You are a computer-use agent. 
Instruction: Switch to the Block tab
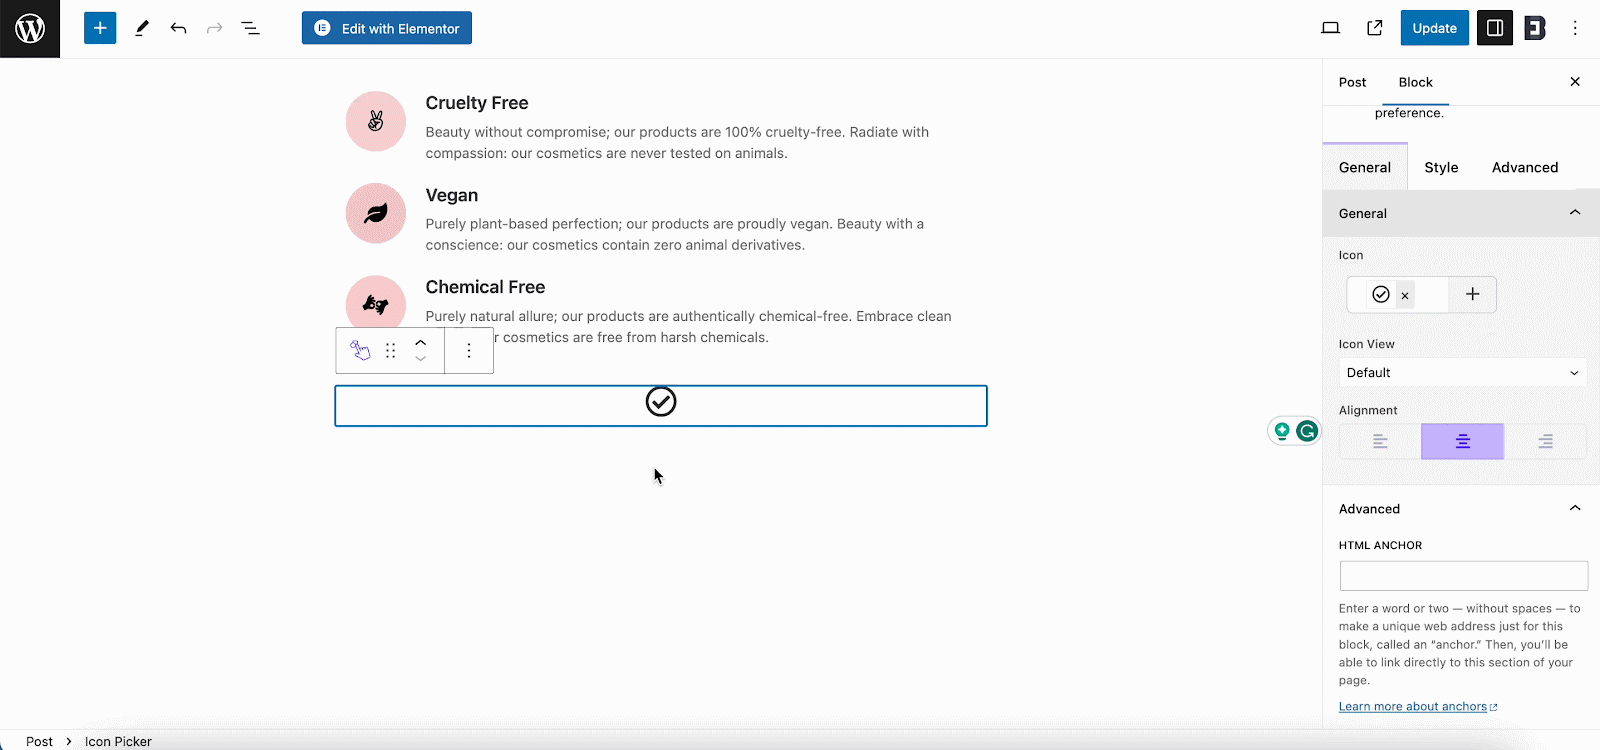(1415, 82)
